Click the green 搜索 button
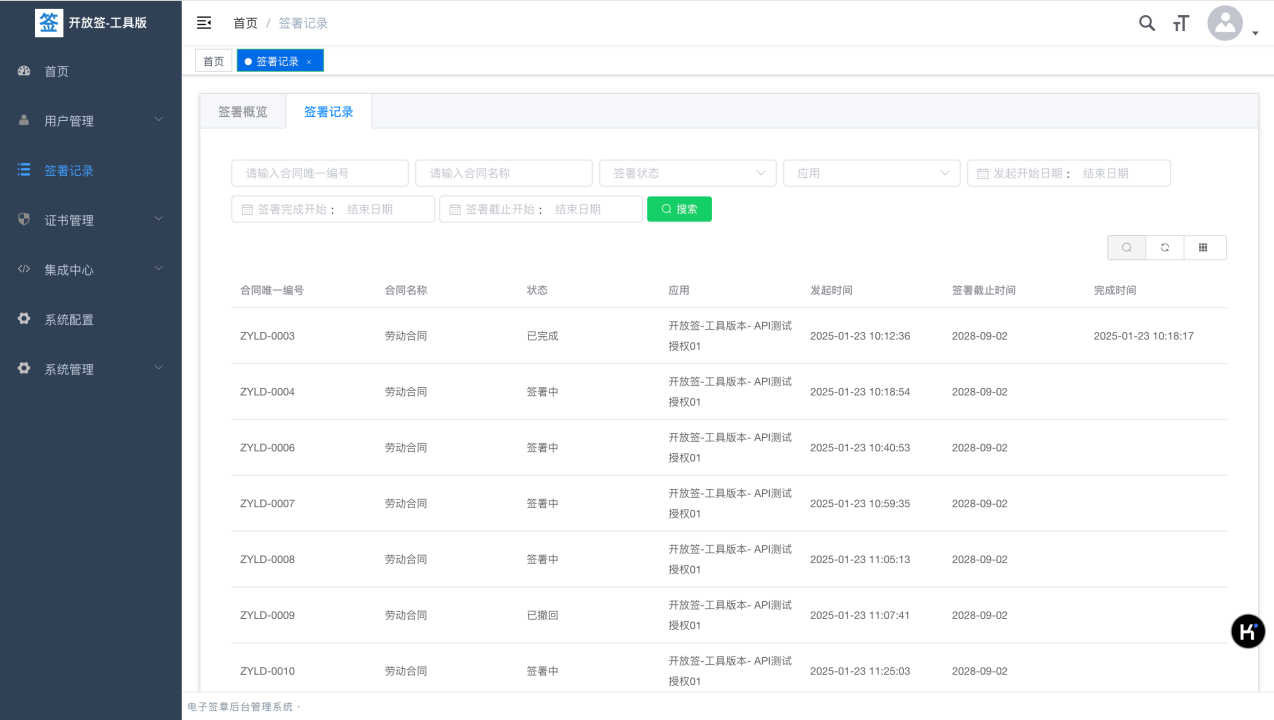1274x720 pixels. click(x=679, y=209)
